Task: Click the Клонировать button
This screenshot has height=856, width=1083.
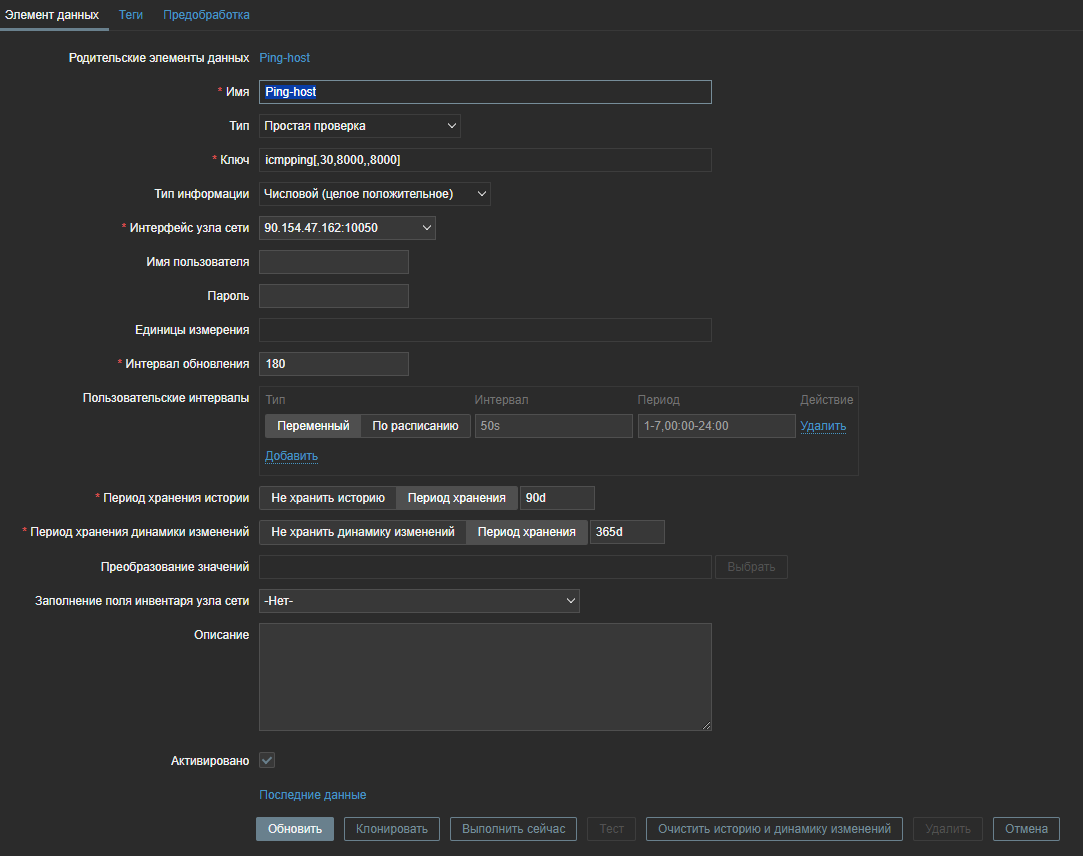Action: click(x=392, y=829)
